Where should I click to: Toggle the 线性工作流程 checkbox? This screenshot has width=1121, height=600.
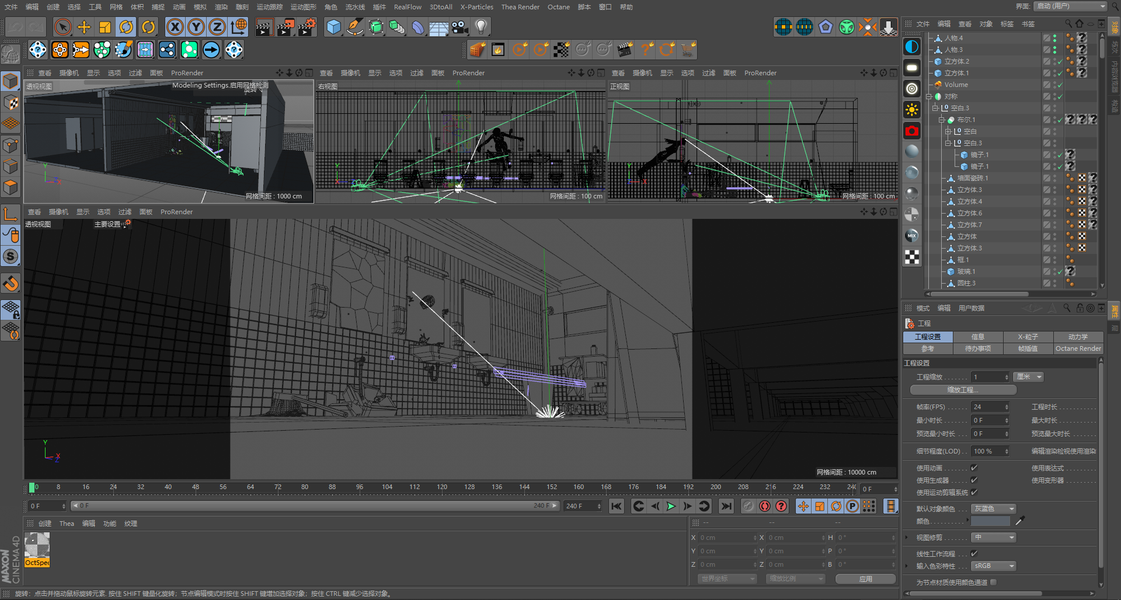[x=974, y=554]
